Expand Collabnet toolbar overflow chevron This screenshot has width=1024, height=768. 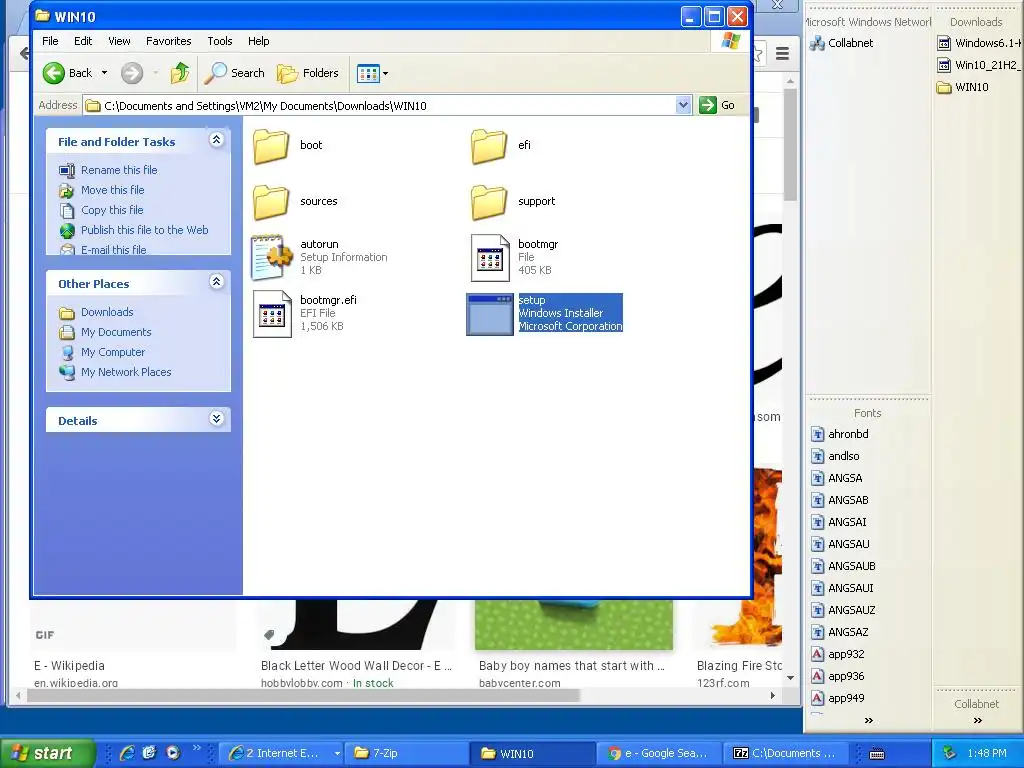tap(977, 721)
